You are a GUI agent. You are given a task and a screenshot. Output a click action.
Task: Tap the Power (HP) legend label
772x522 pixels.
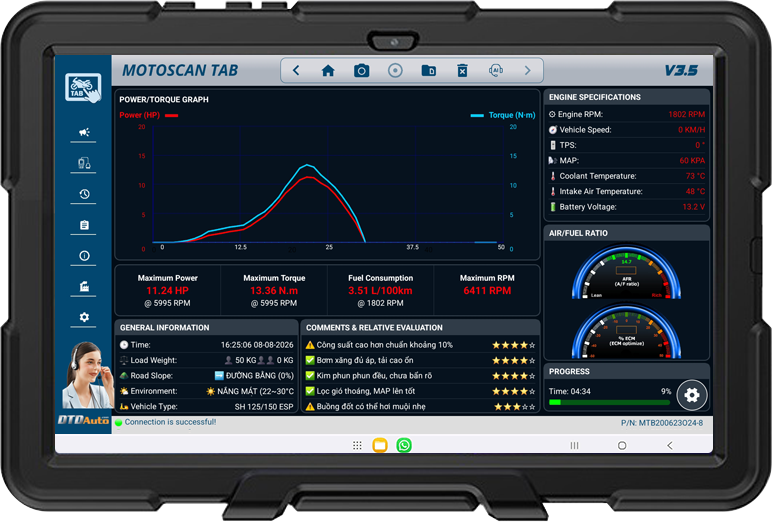coord(139,115)
